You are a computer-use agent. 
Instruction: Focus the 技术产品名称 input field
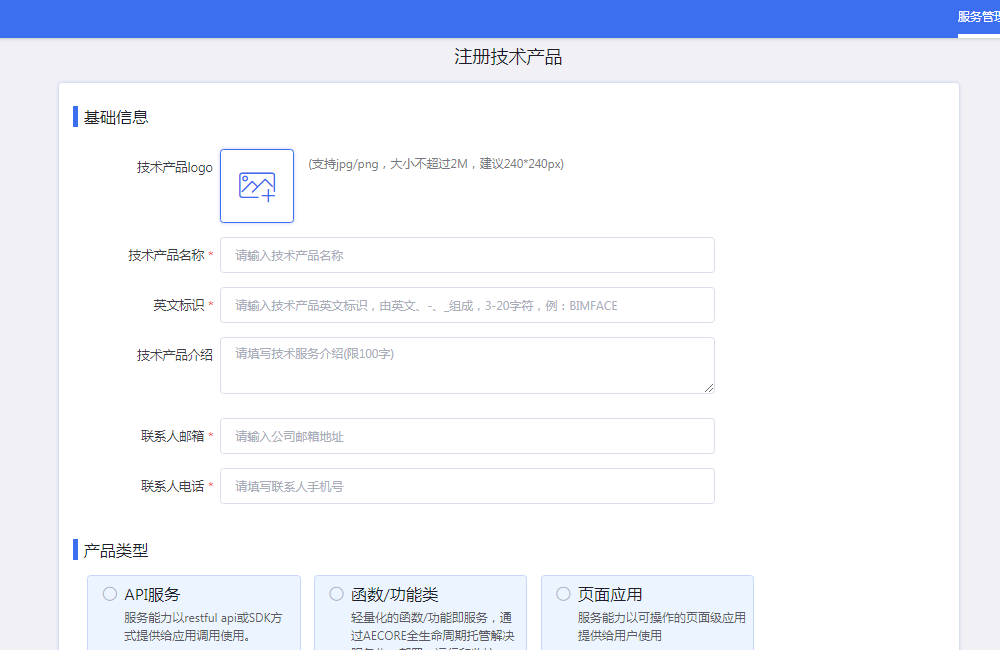(x=467, y=255)
